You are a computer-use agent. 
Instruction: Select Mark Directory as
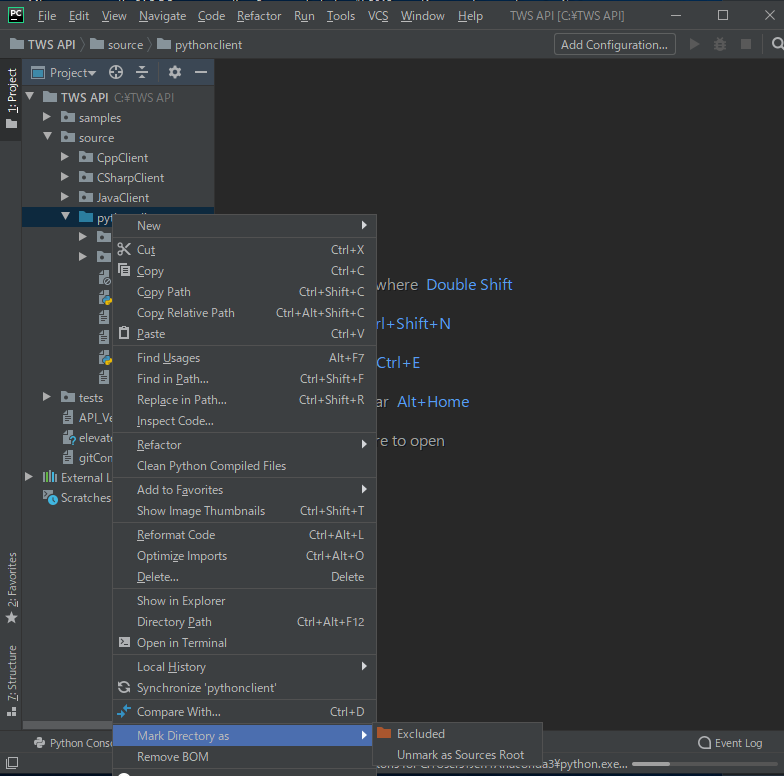coord(243,736)
